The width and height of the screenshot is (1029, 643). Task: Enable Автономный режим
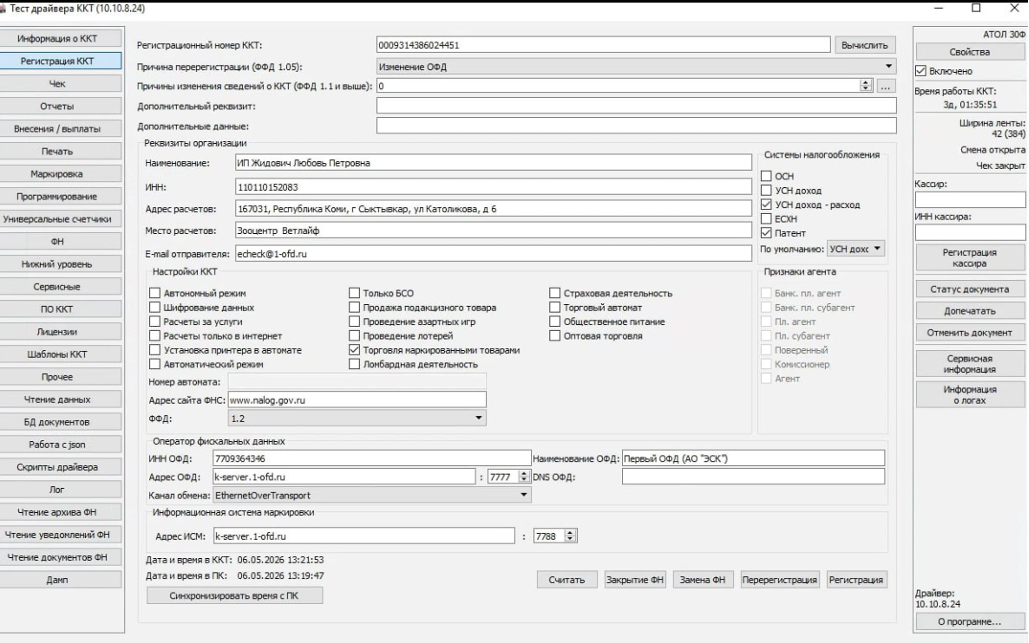[x=155, y=293]
